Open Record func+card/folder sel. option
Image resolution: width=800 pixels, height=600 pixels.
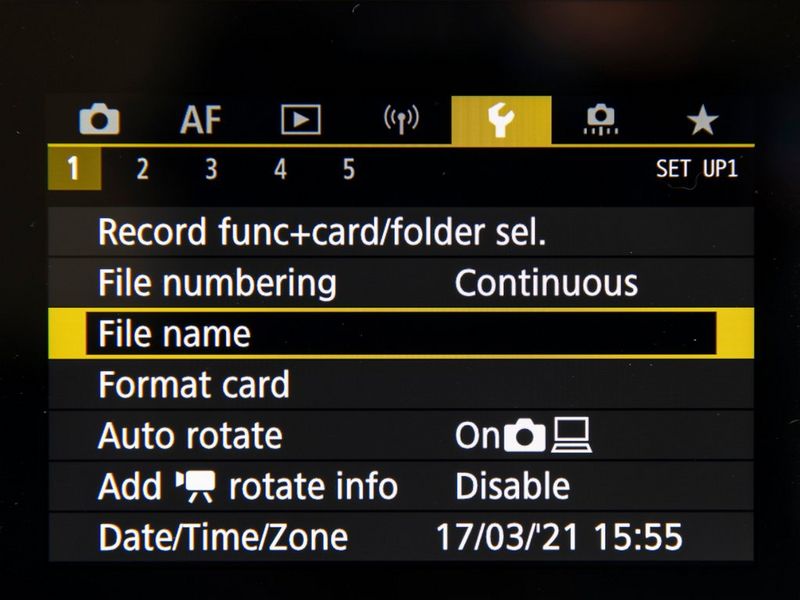click(401, 232)
